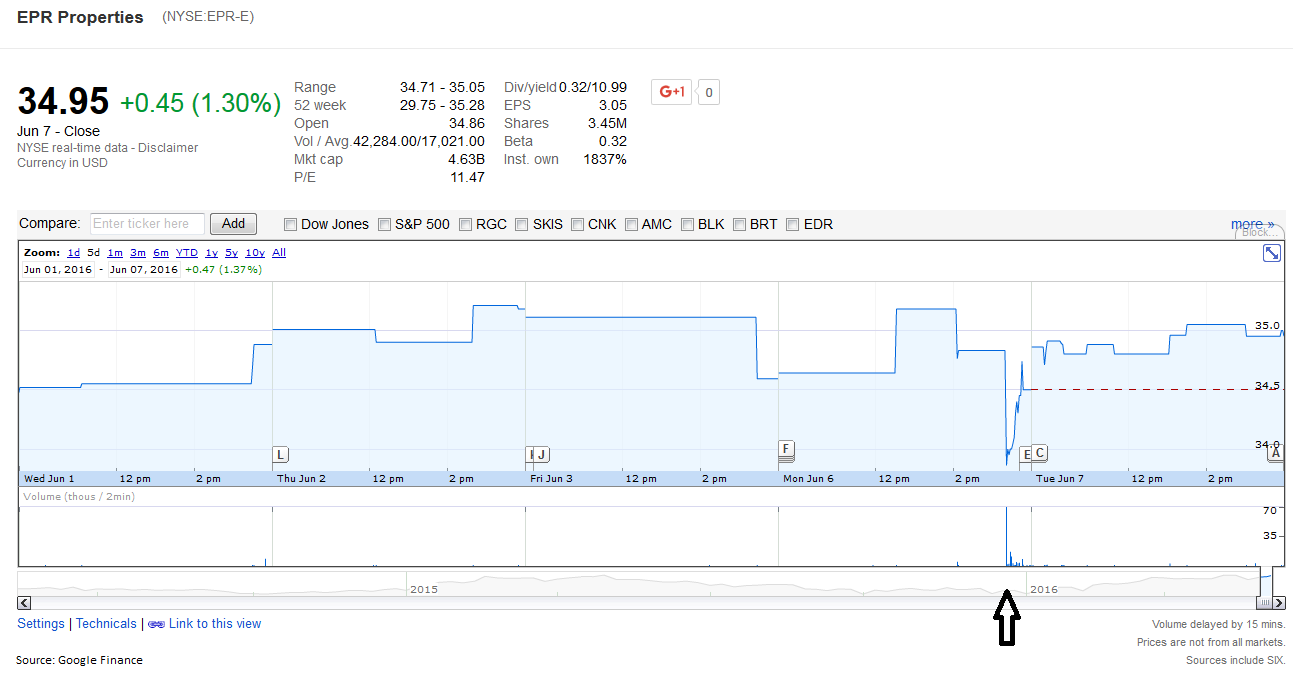This screenshot has height=680, width=1293.
Task: Click the chain icon beside Link to this view
Action: point(156,624)
